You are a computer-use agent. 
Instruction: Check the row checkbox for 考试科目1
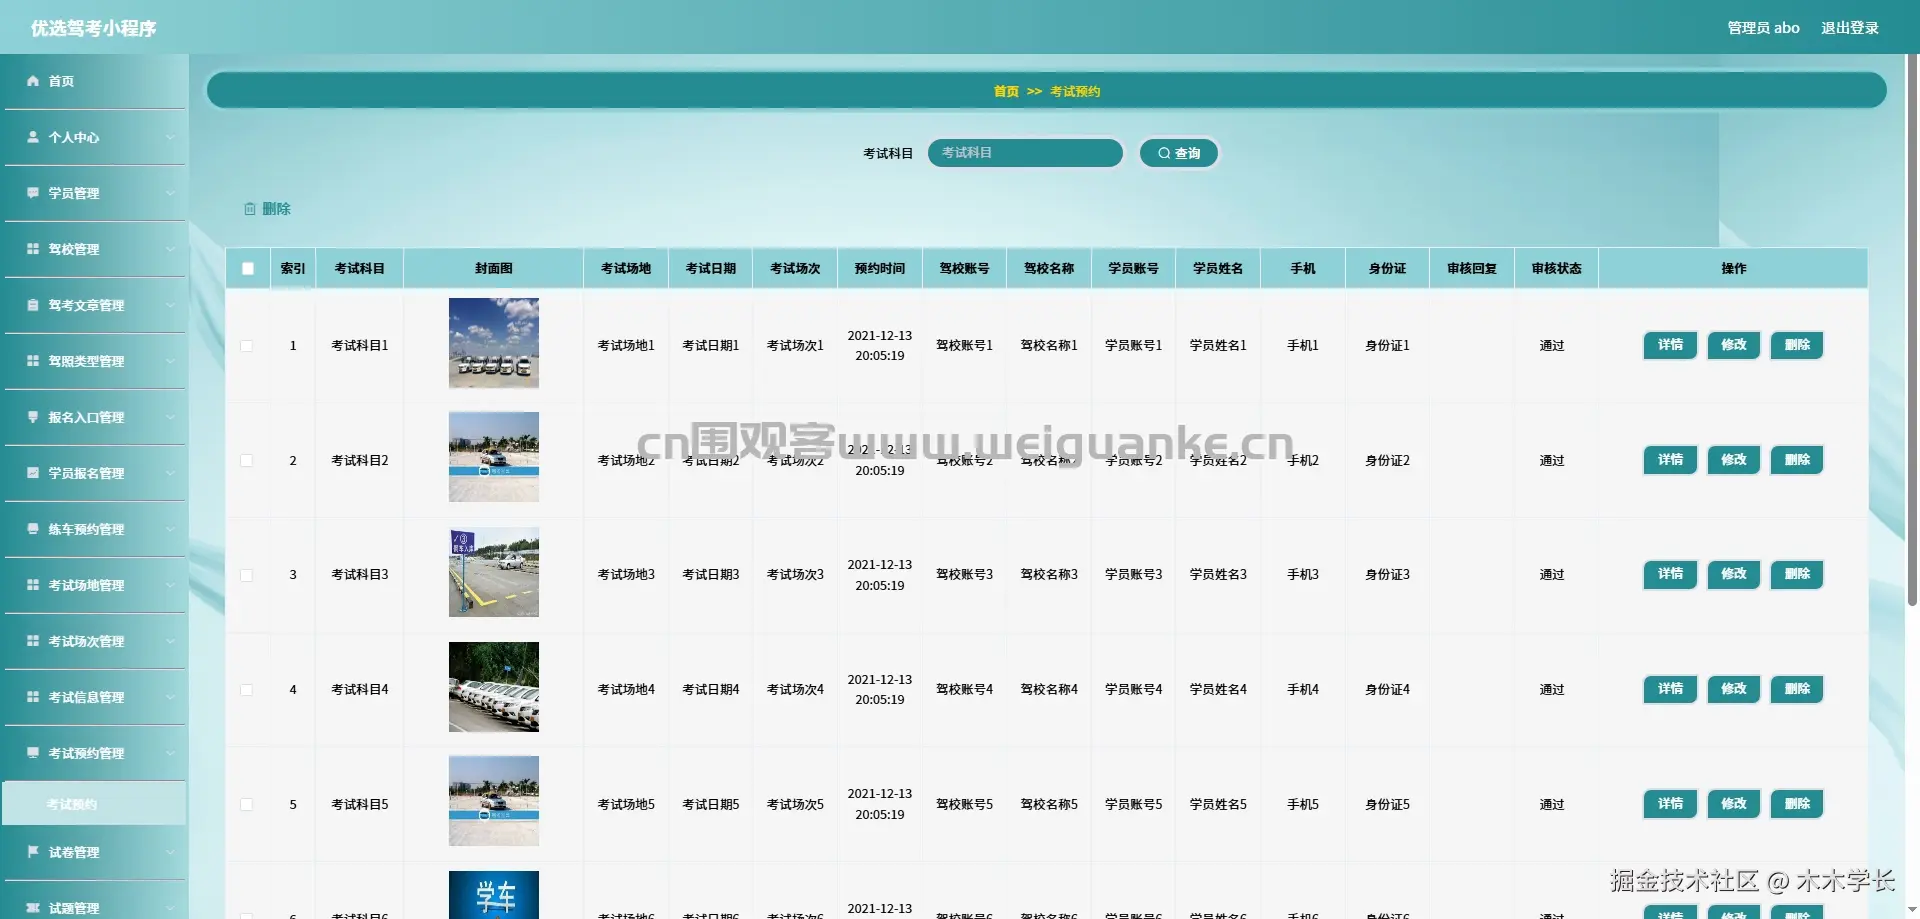click(x=247, y=346)
